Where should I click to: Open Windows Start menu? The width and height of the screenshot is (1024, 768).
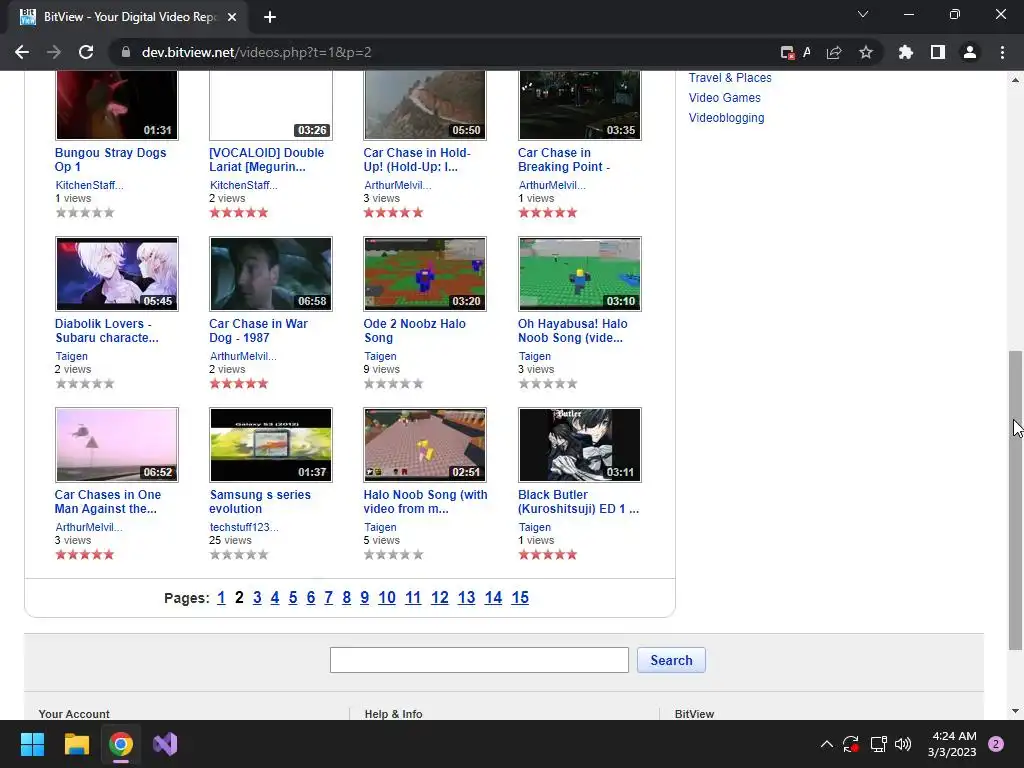click(x=32, y=744)
